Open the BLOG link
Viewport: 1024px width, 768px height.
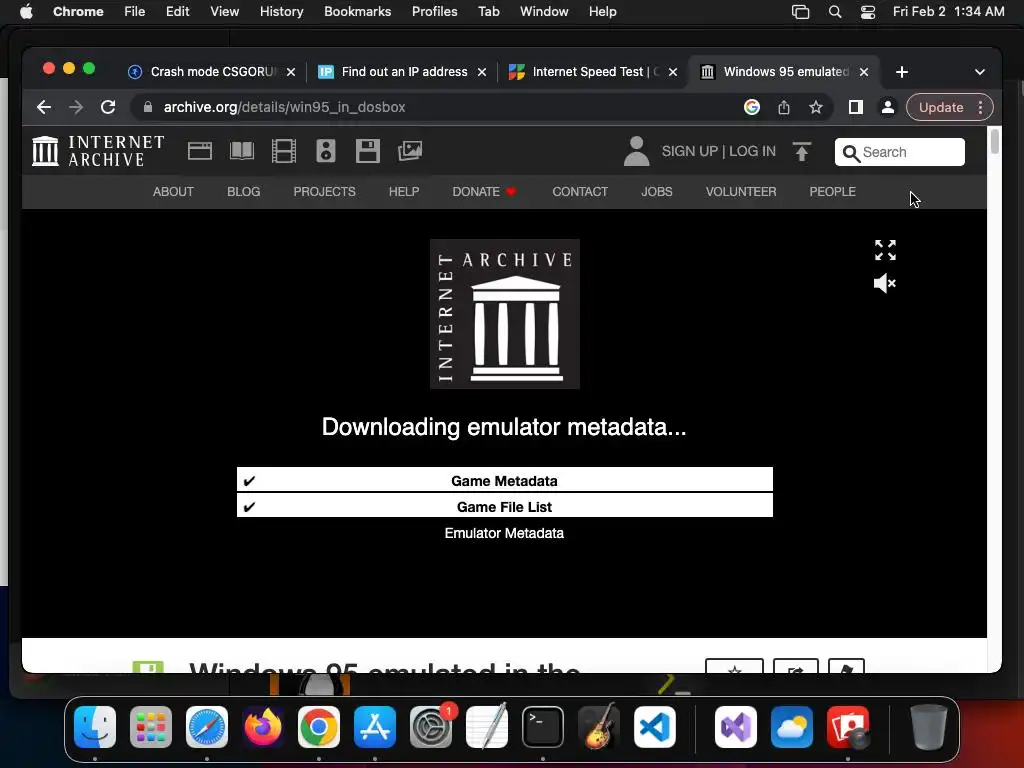point(244,191)
